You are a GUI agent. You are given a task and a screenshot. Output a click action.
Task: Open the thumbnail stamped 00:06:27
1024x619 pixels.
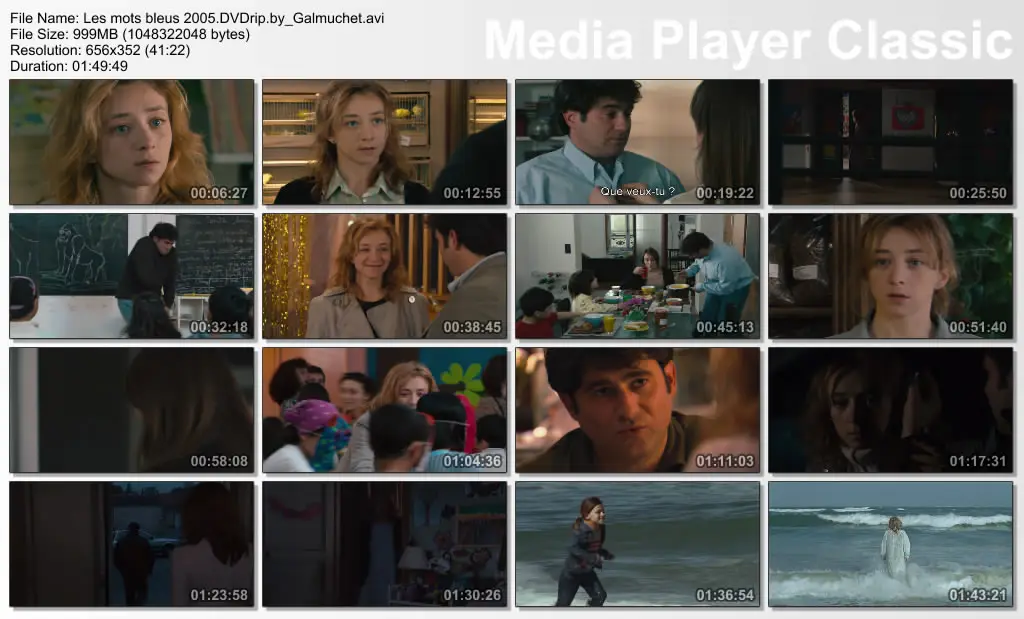[132, 142]
